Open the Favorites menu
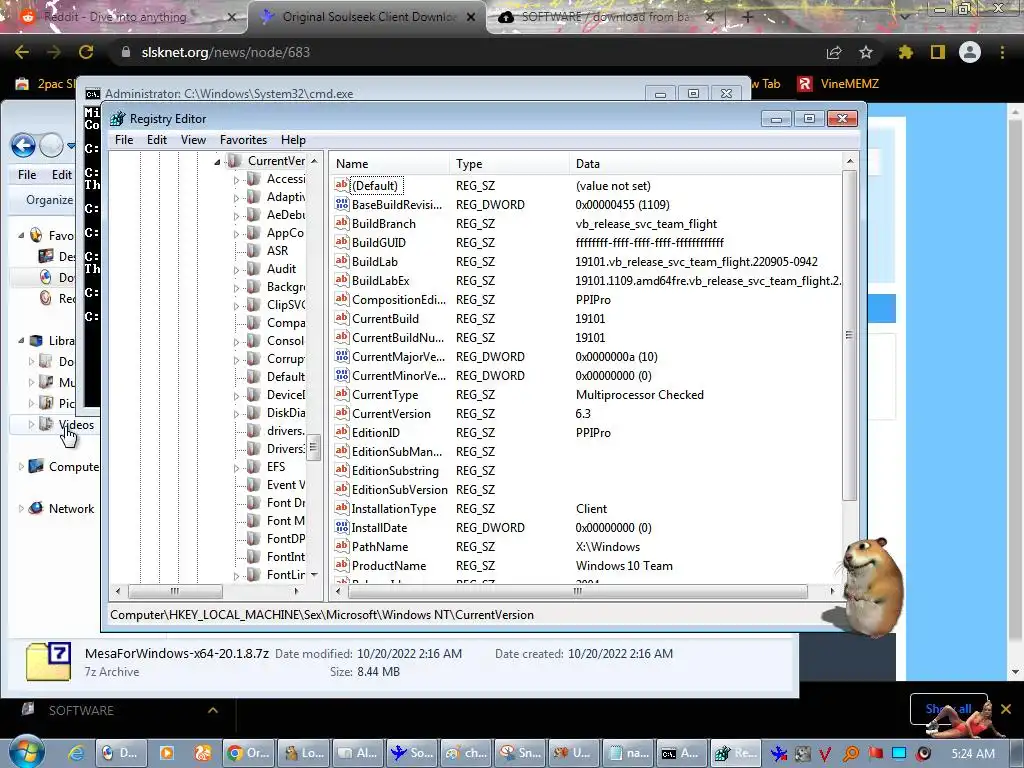The height and width of the screenshot is (768, 1024). pyautogui.click(x=243, y=140)
